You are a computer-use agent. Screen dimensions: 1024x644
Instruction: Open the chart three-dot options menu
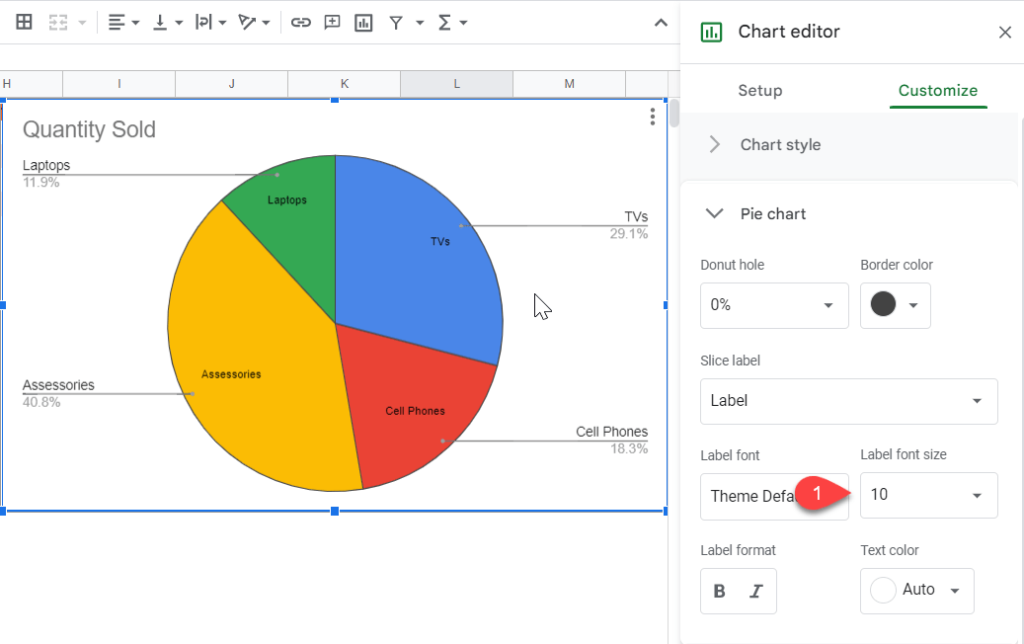tap(652, 117)
